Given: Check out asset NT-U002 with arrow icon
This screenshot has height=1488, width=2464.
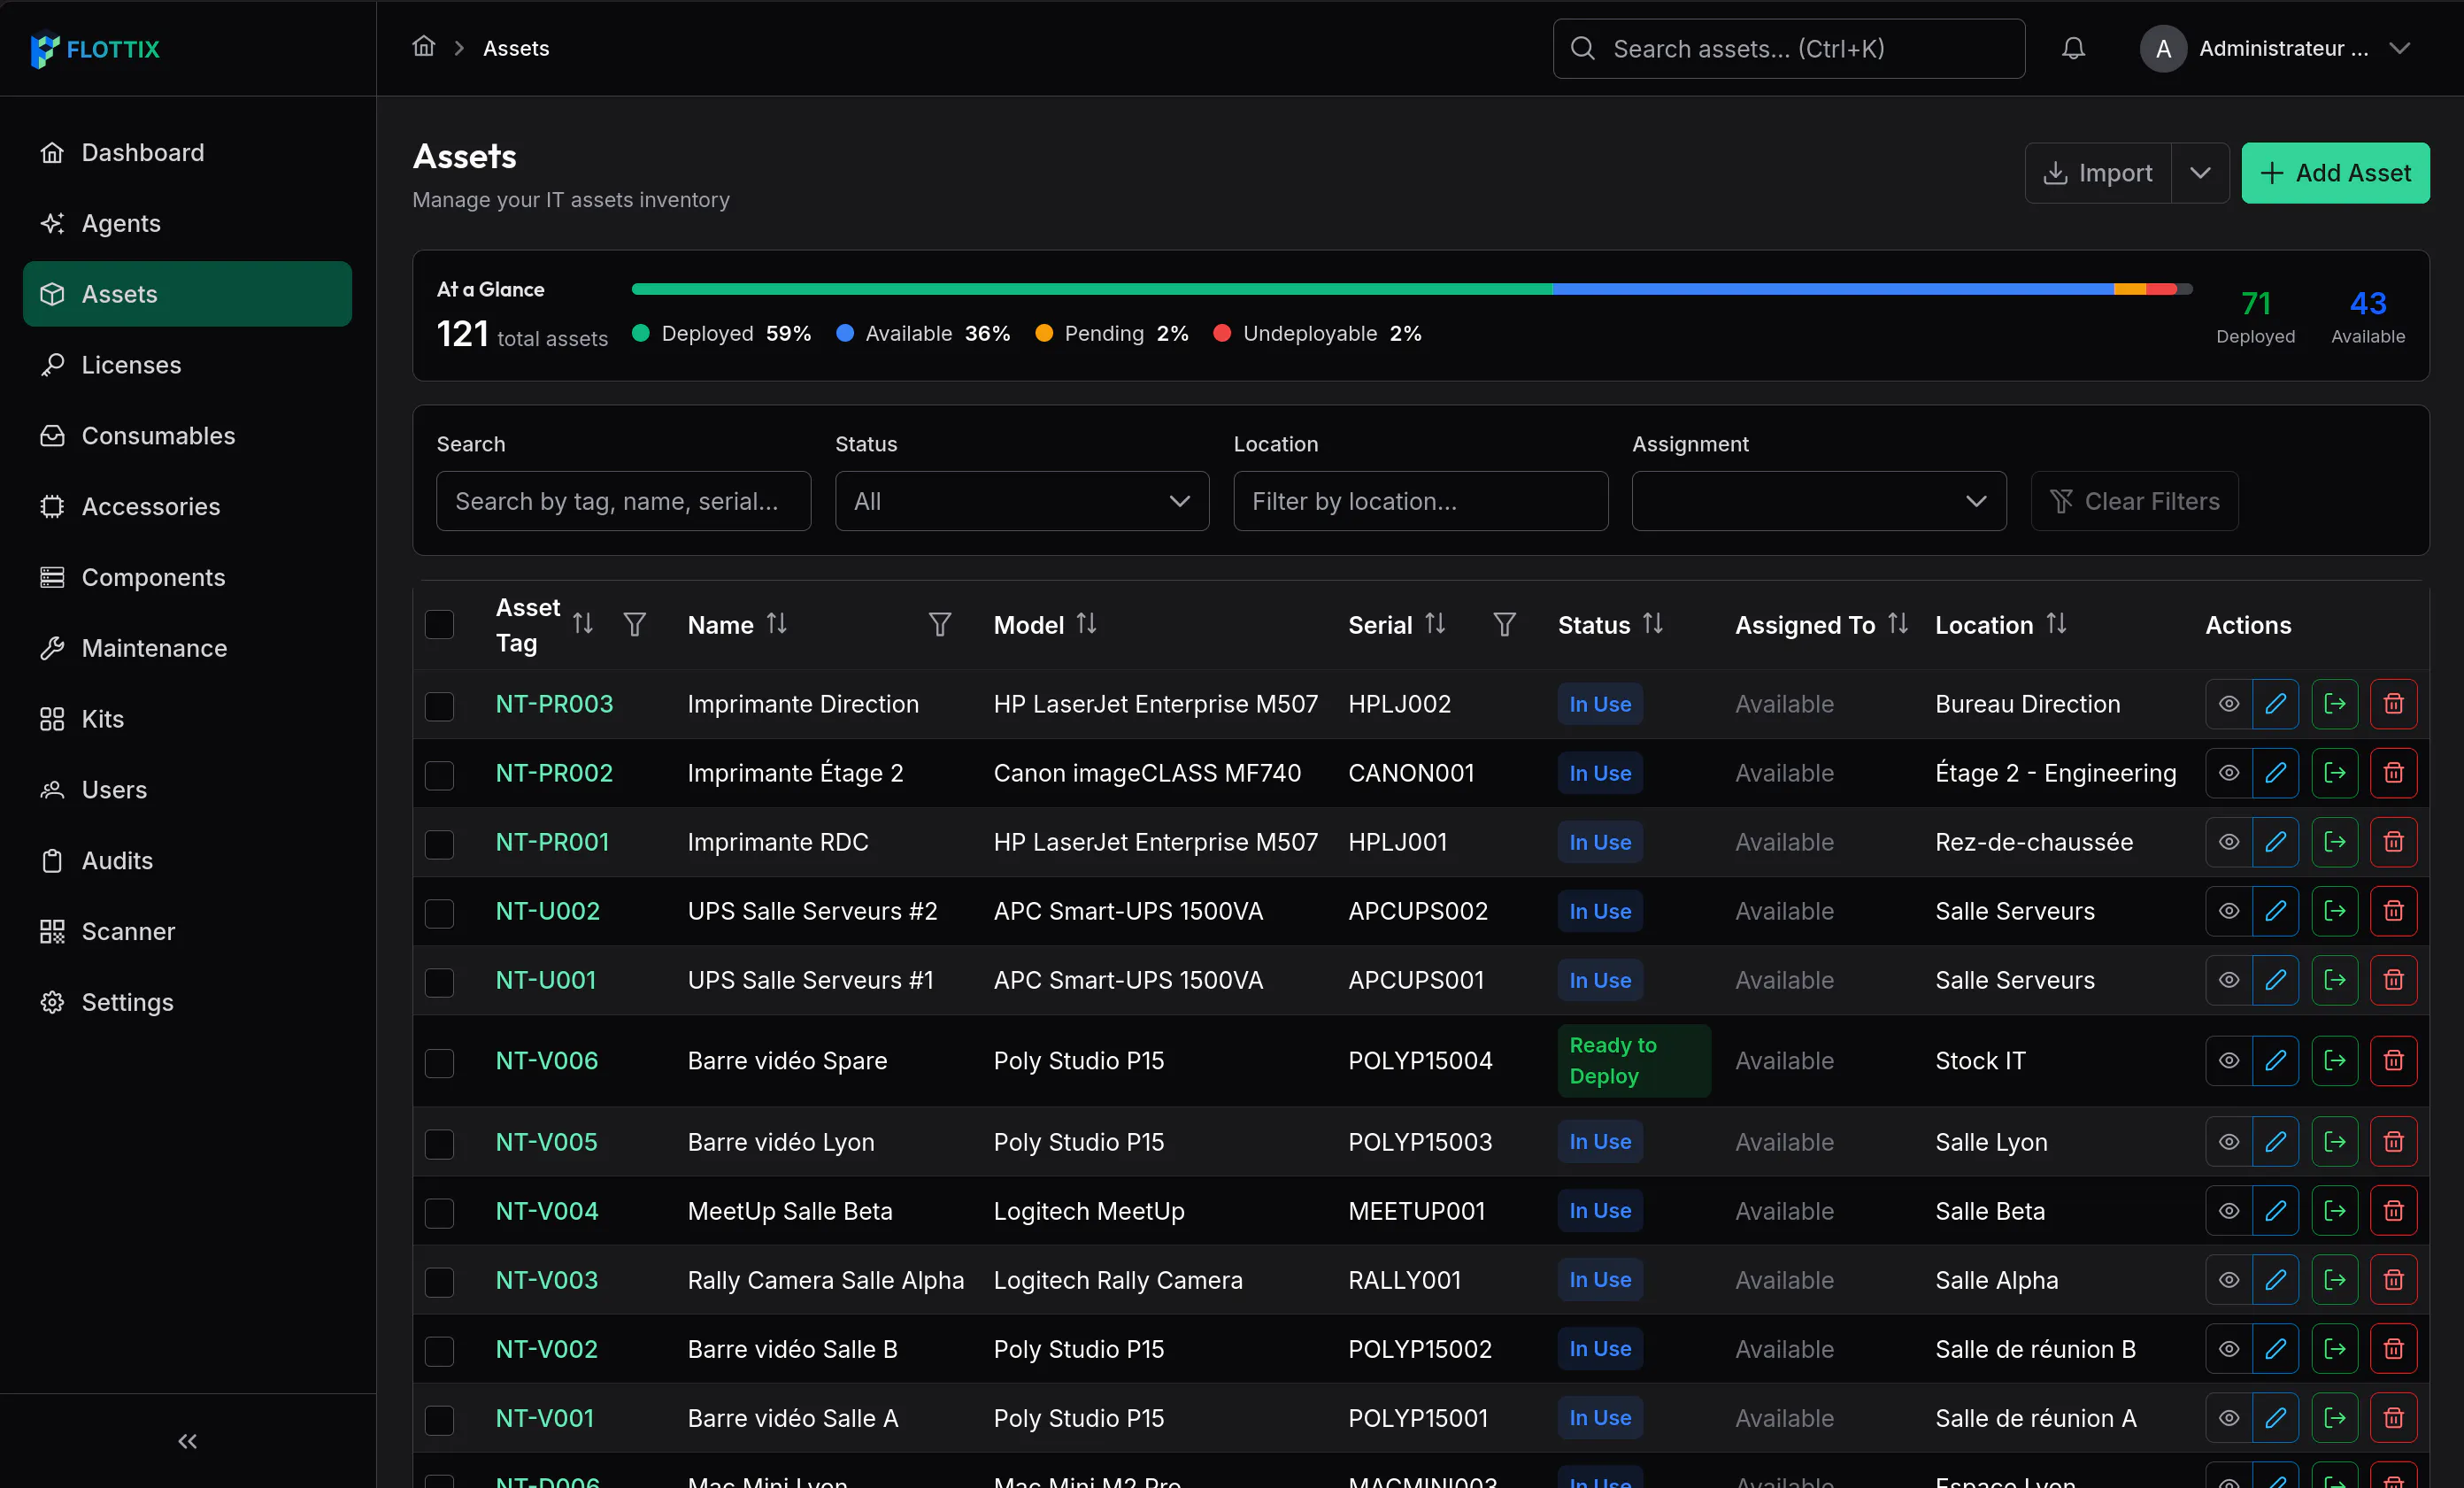Looking at the screenshot, I should (2334, 911).
